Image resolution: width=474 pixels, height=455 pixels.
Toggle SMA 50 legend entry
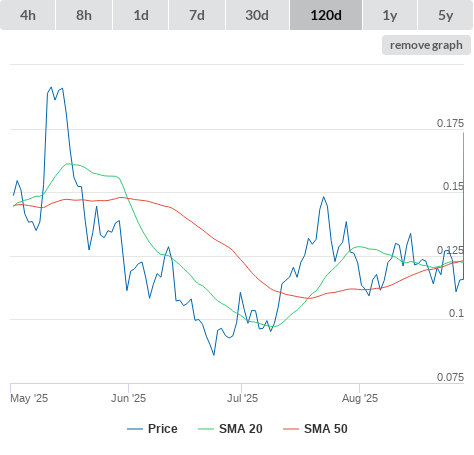point(315,429)
